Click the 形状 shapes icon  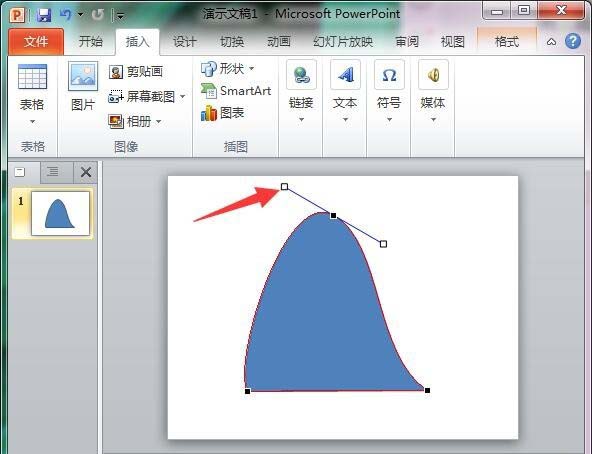(x=209, y=69)
